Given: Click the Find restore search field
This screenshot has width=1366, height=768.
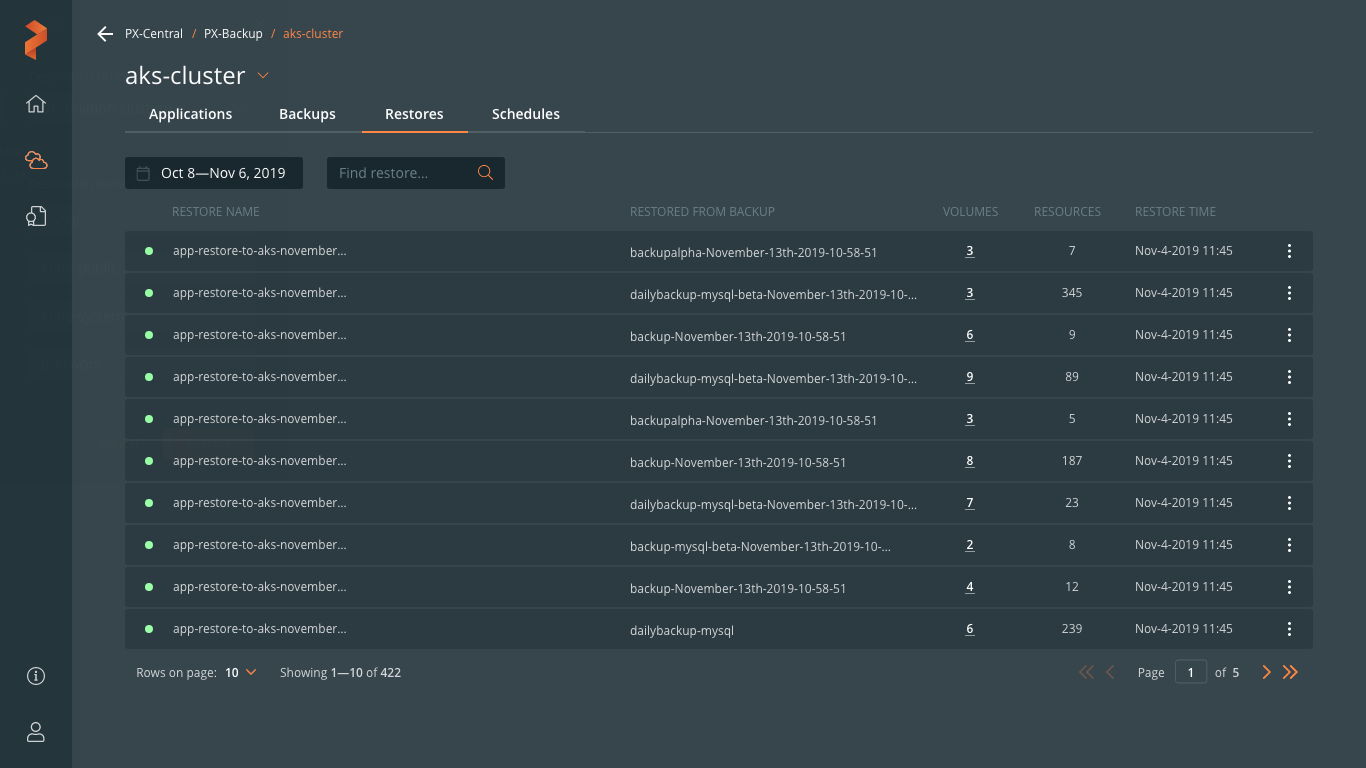Looking at the screenshot, I should (400, 173).
